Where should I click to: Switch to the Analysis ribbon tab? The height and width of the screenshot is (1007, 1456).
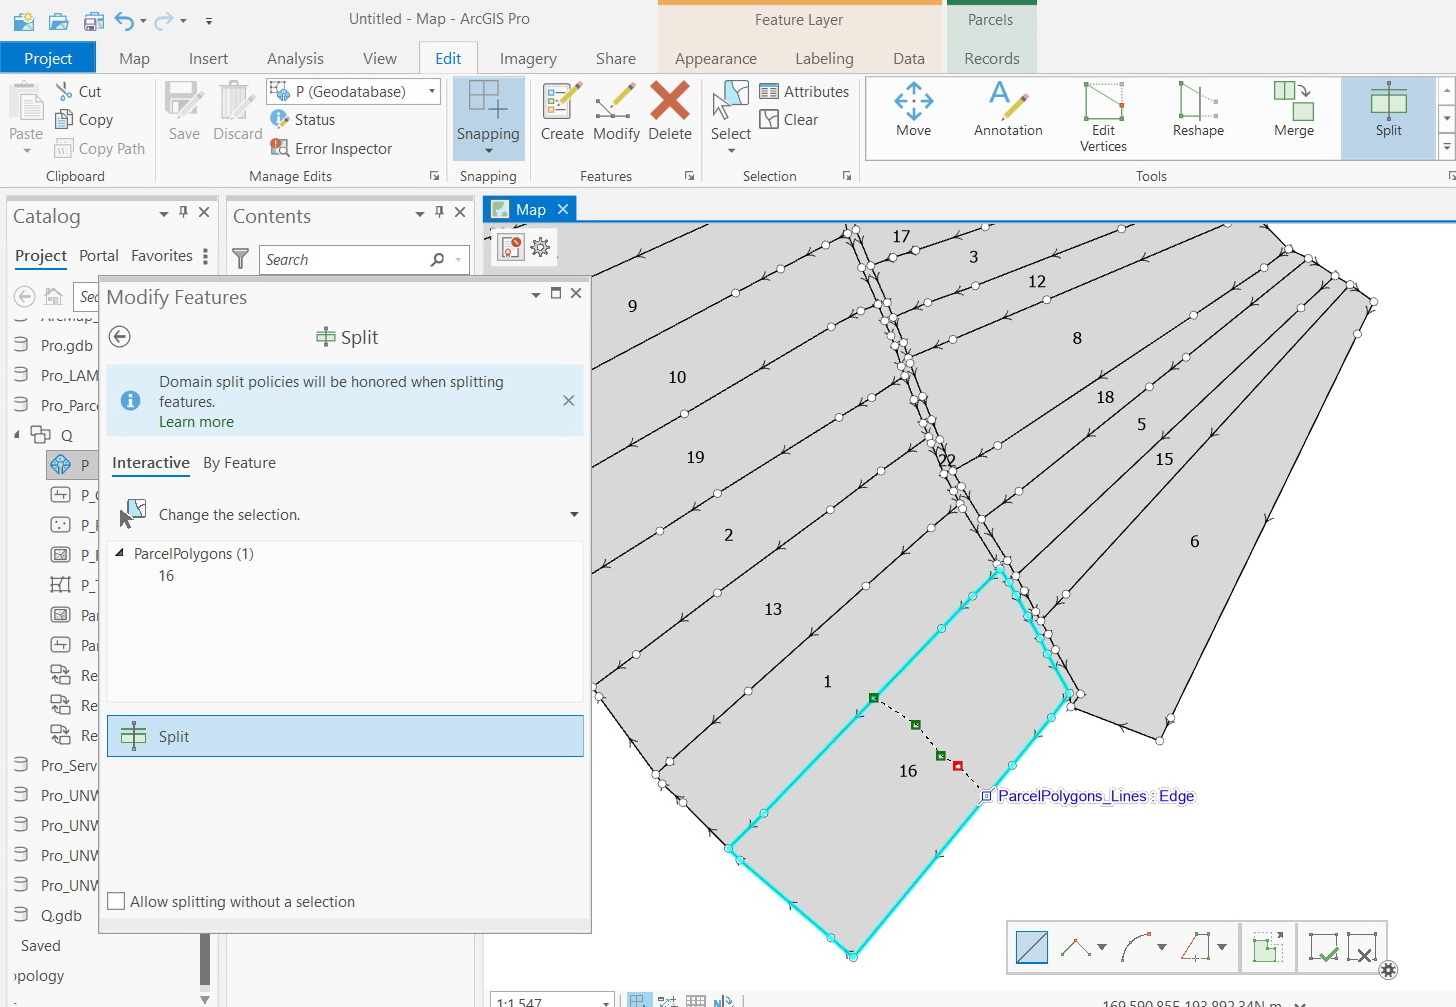click(x=295, y=58)
